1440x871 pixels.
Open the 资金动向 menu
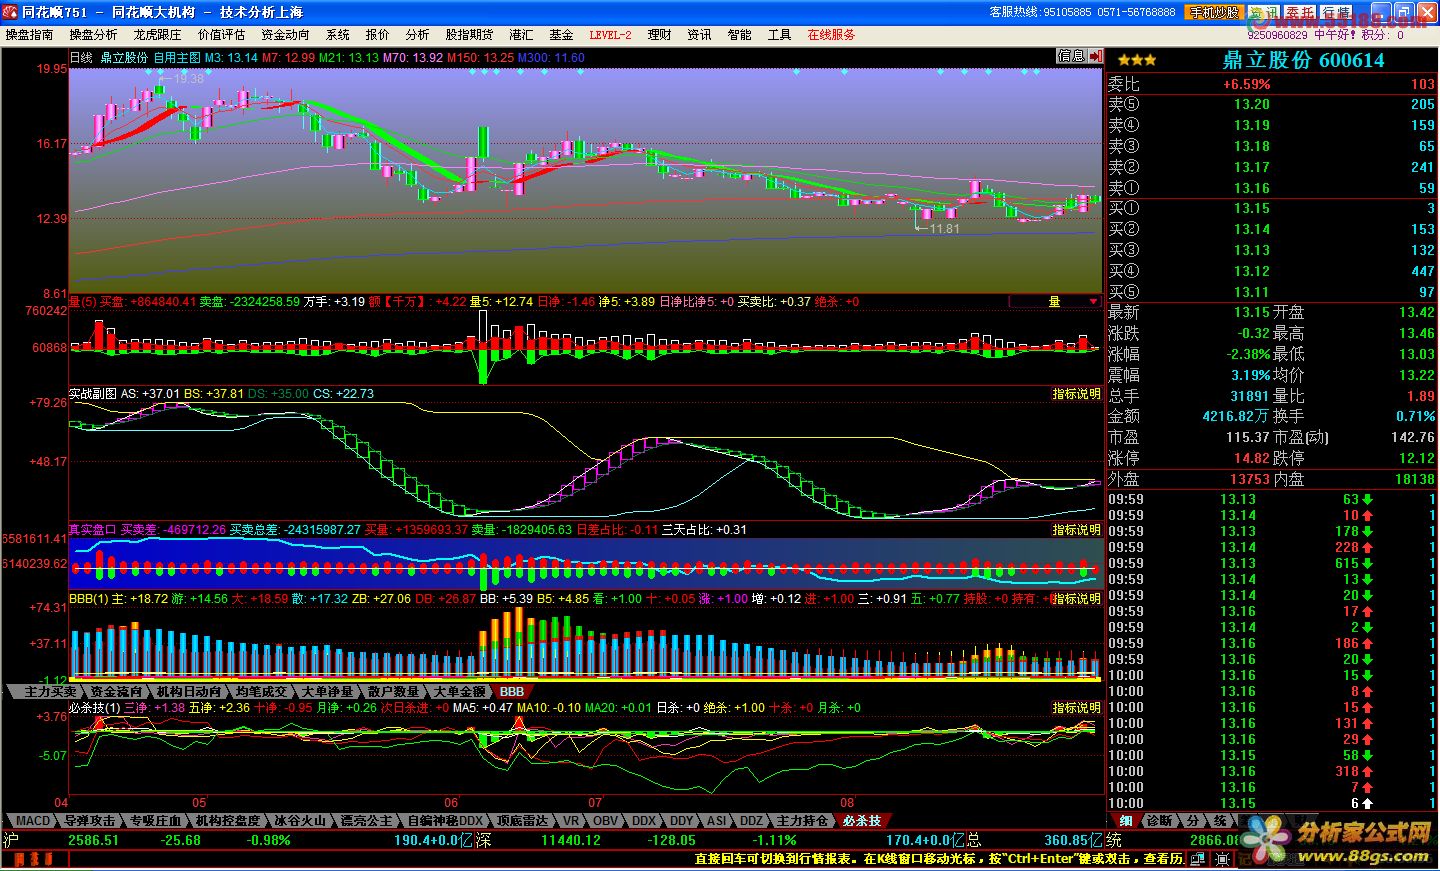(x=286, y=35)
